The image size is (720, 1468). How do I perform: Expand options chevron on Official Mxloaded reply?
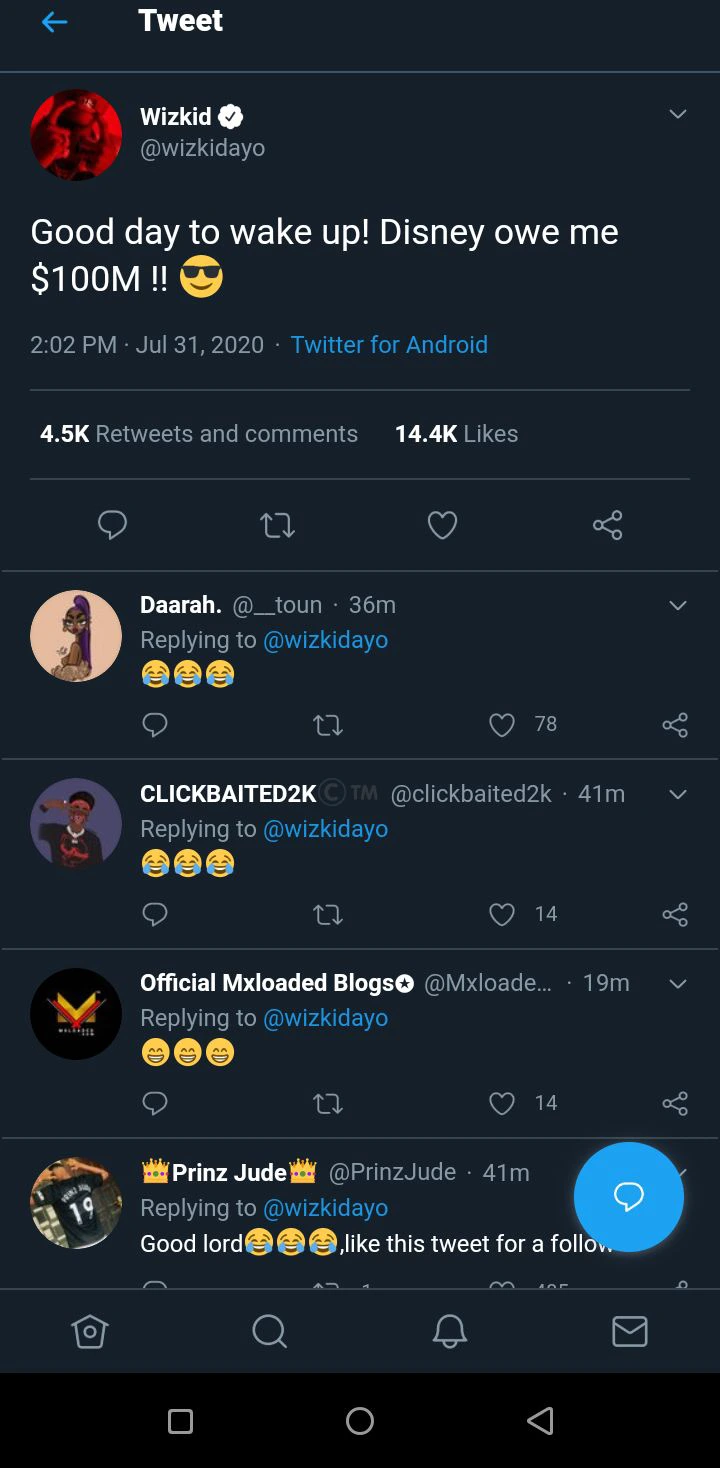[x=678, y=984]
